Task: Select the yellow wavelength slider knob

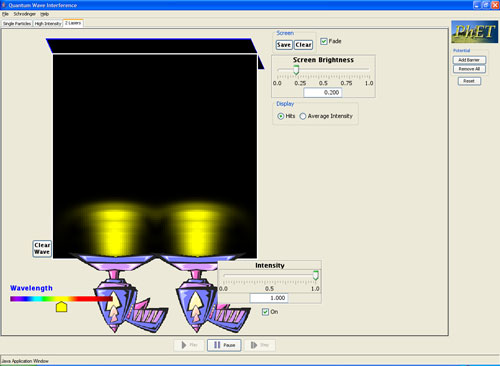Action: 61,307
